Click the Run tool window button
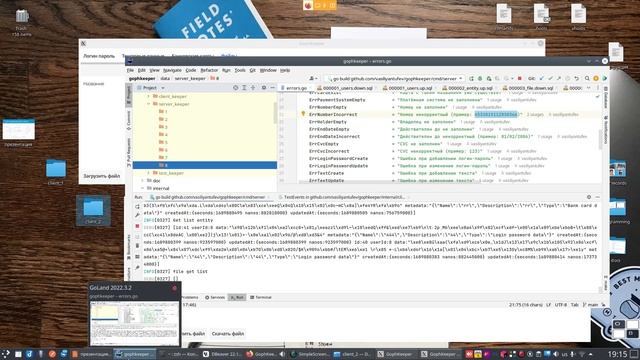 [x=237, y=297]
